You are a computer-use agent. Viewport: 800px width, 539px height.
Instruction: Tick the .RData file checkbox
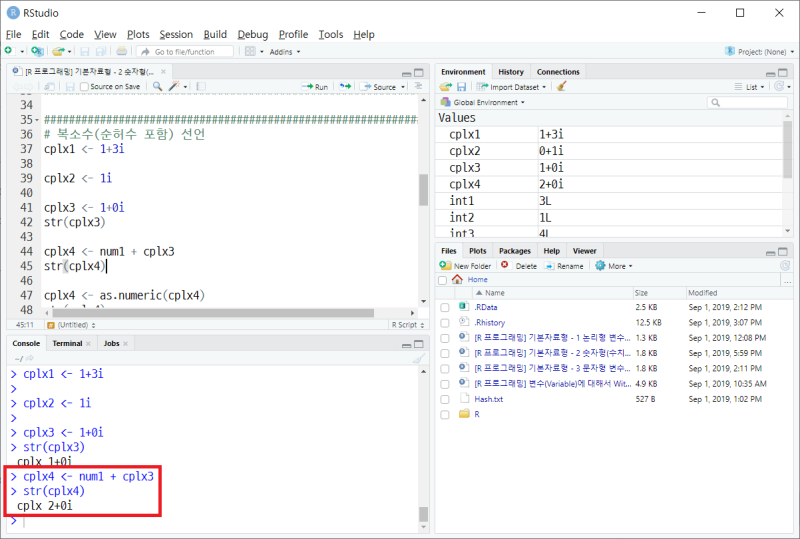coord(445,308)
